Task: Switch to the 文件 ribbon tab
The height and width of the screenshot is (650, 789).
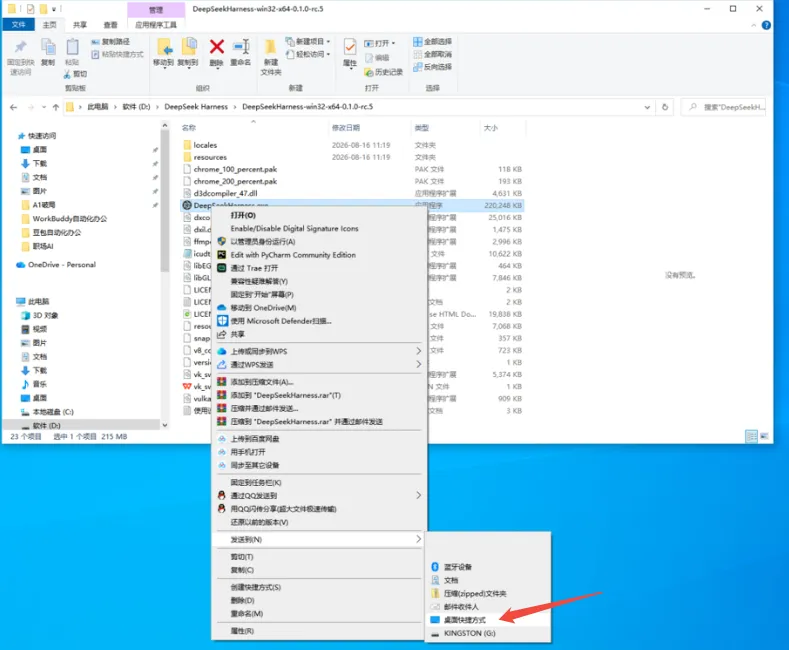Action: pos(19,24)
